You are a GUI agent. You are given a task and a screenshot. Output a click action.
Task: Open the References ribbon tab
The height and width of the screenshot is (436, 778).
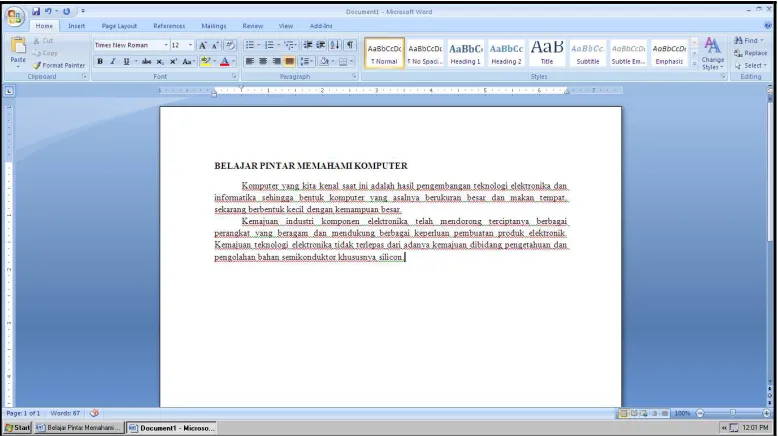tap(169, 26)
